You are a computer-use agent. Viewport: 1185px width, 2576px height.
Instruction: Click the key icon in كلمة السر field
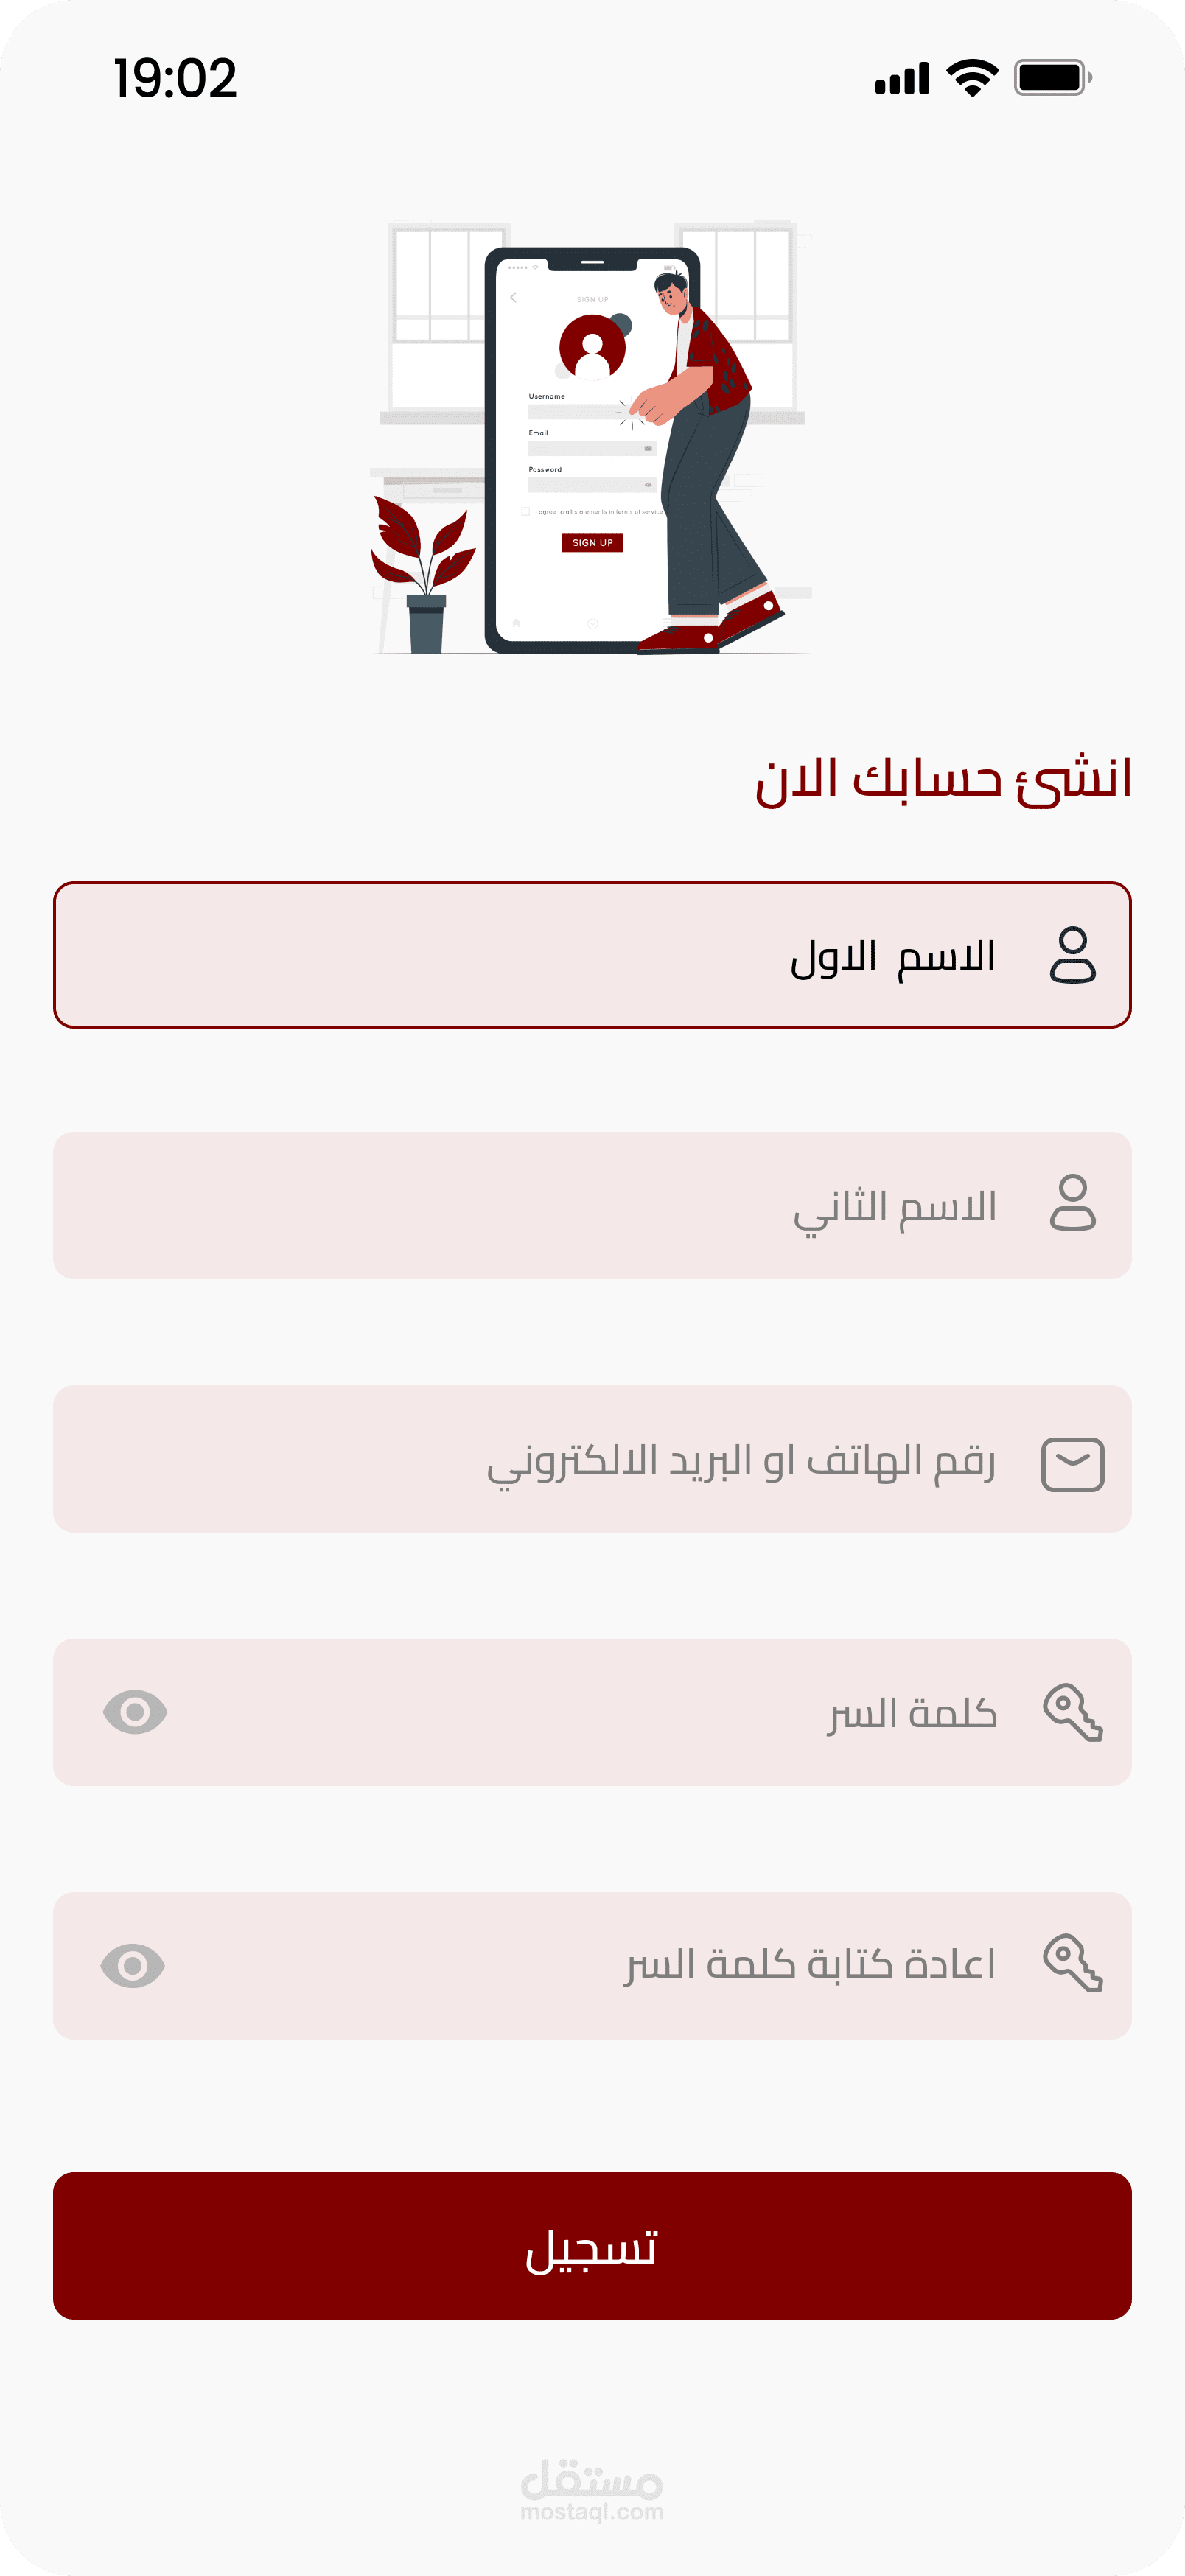tap(1073, 1713)
